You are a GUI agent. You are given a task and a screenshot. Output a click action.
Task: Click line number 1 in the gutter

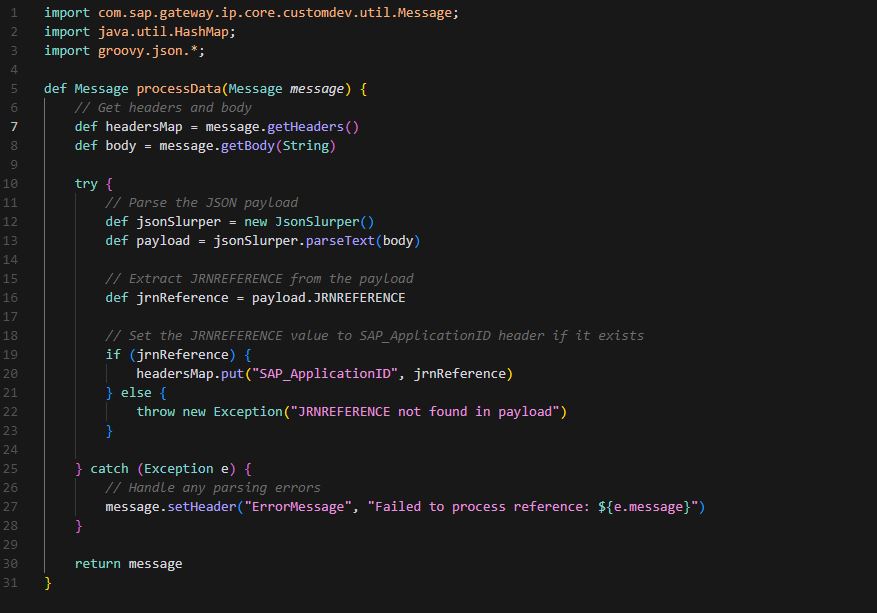[x=14, y=12]
